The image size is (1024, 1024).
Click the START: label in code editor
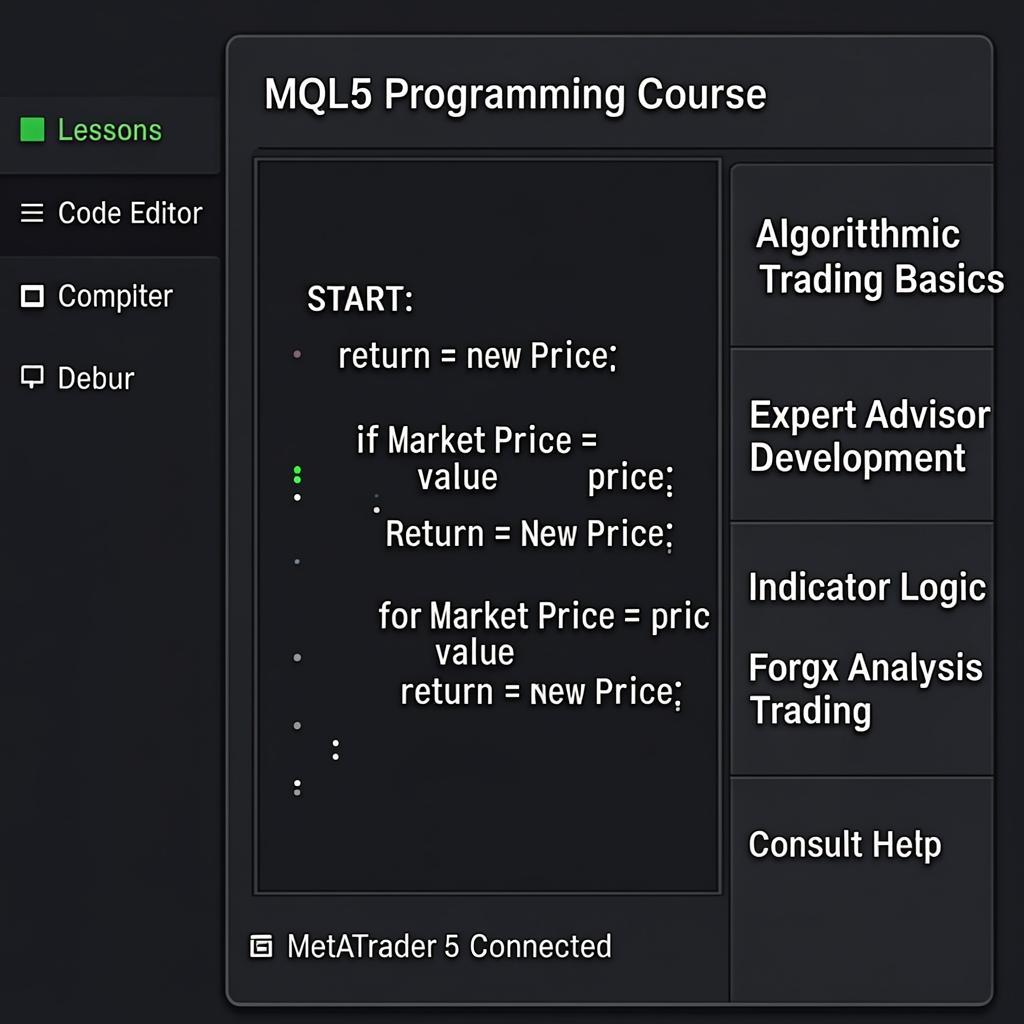(360, 298)
